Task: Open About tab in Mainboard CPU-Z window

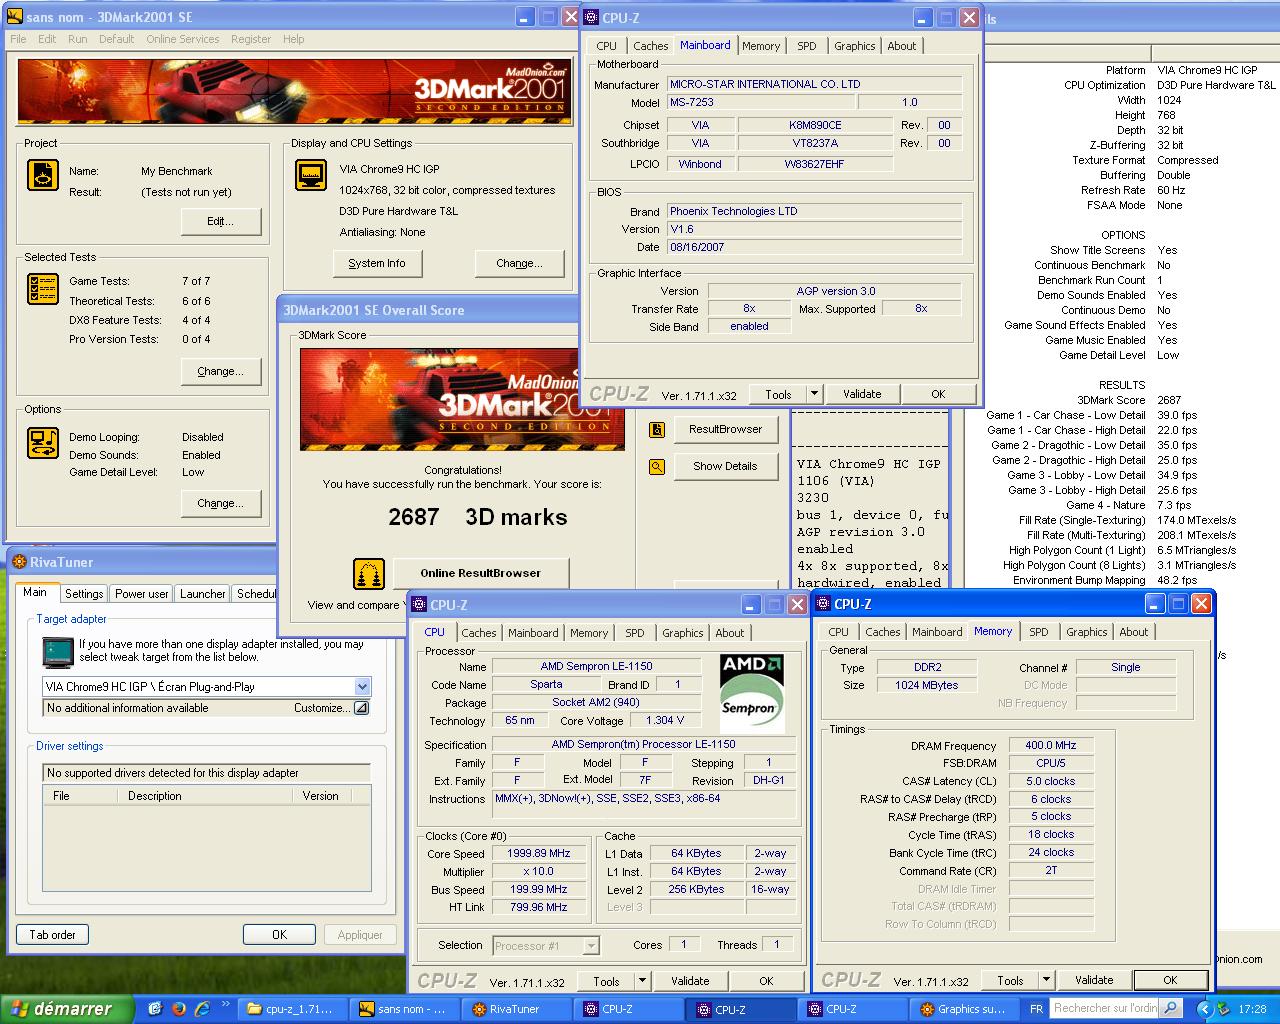Action: [x=902, y=46]
